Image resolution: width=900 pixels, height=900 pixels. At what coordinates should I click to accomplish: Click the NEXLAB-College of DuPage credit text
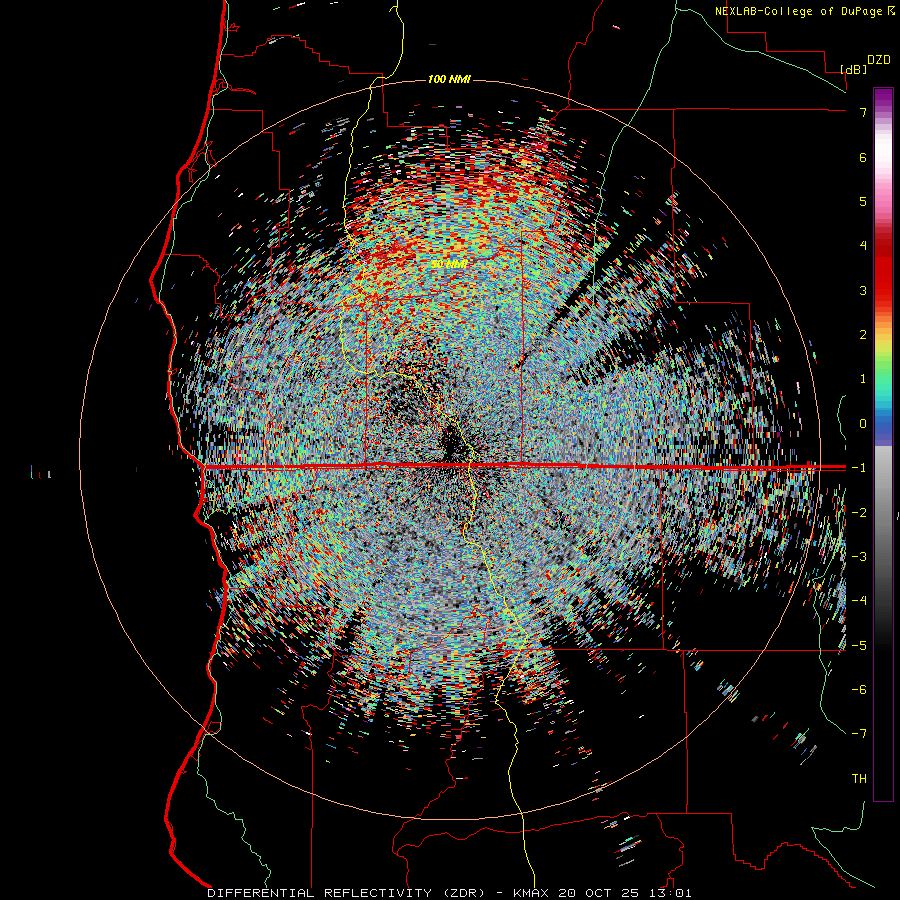(801, 11)
